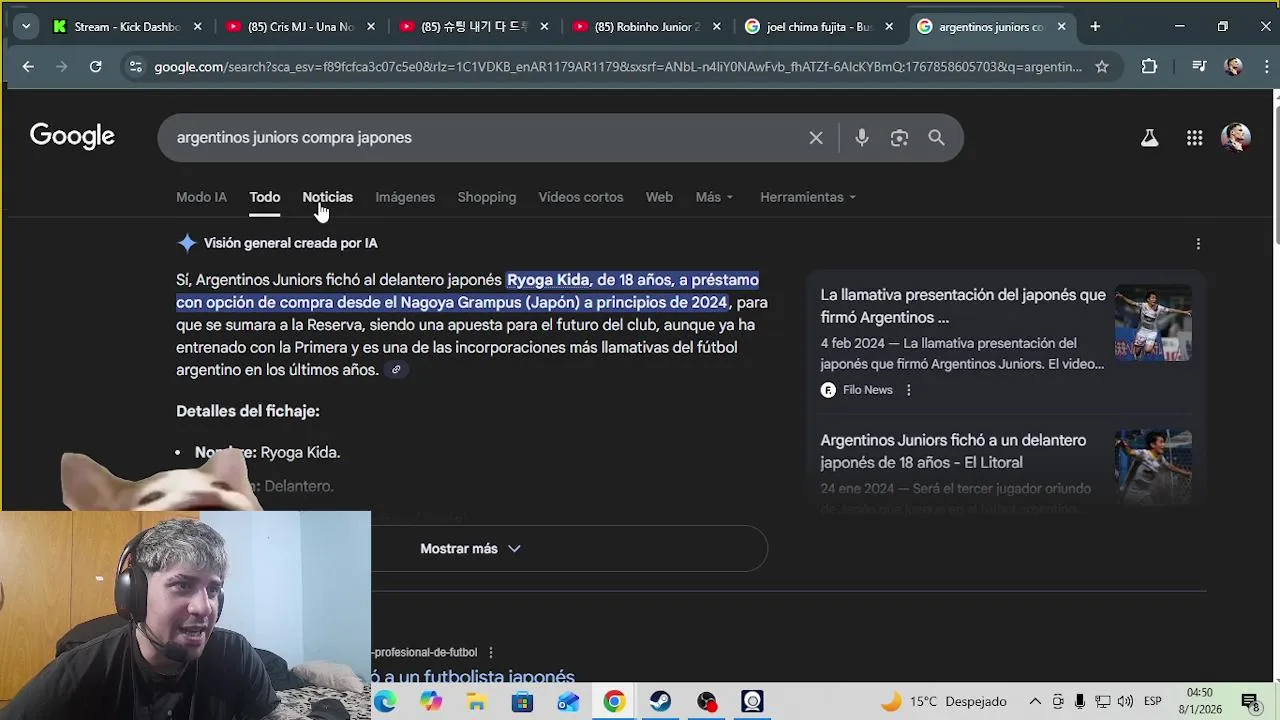
Task: Open Microsoft Store from the taskbar
Action: click(523, 702)
